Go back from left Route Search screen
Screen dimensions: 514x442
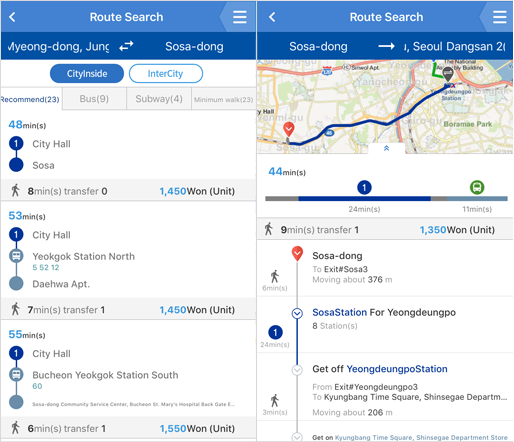click(x=12, y=17)
